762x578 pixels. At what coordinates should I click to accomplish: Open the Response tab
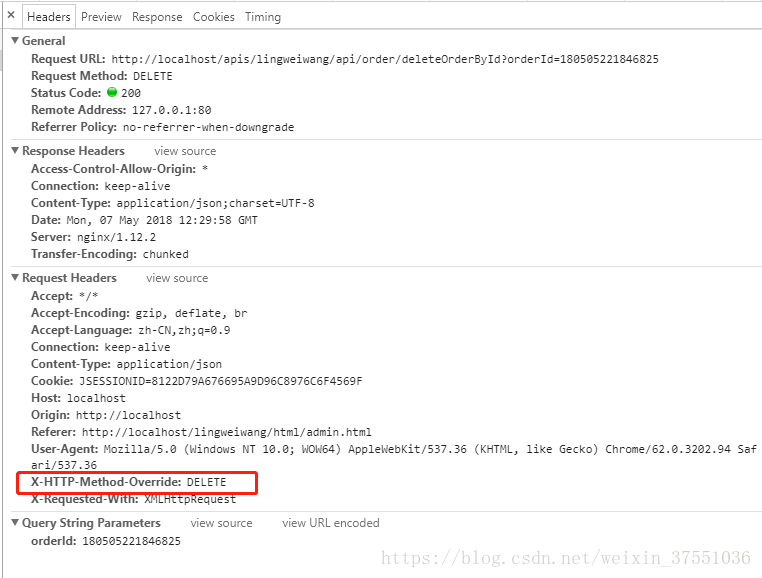click(x=157, y=17)
